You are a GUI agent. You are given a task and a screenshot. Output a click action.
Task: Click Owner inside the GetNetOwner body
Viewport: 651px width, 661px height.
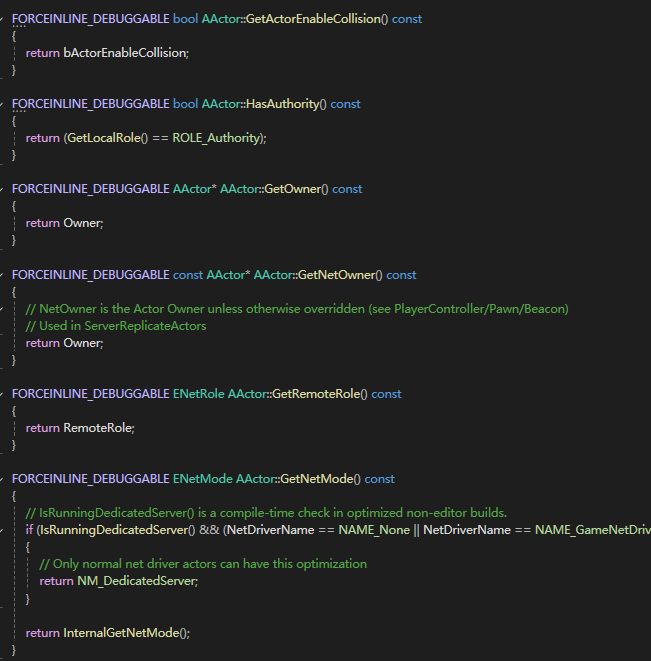[x=81, y=343]
